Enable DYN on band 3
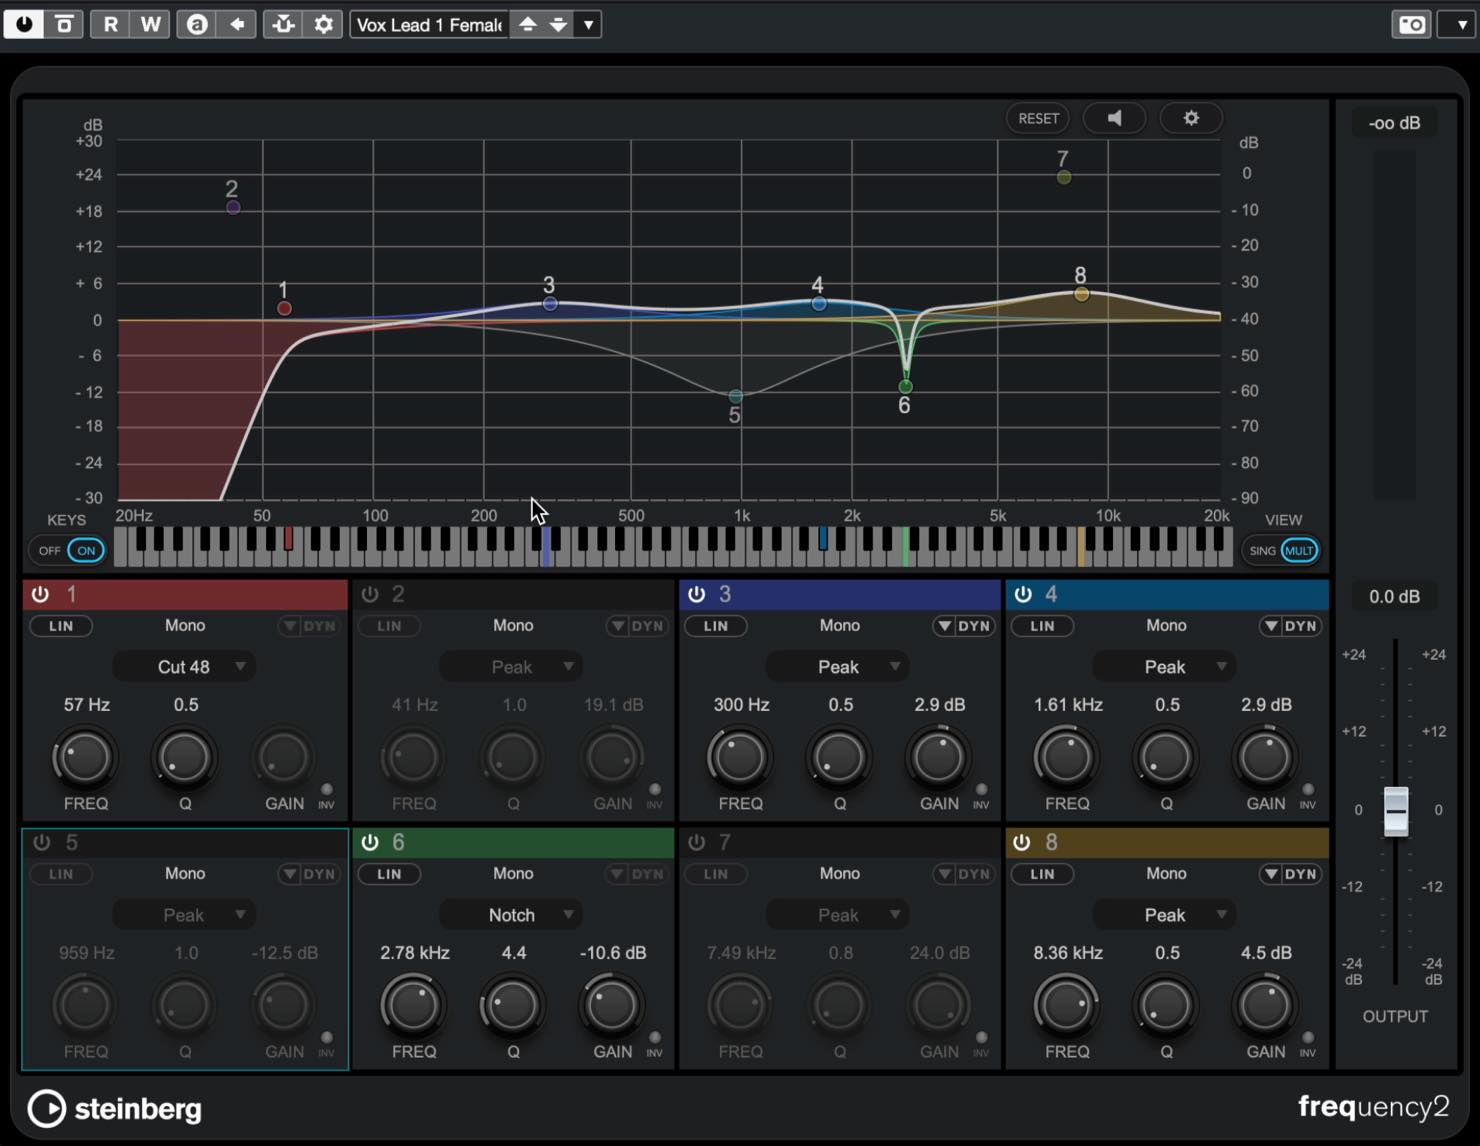The height and width of the screenshot is (1146, 1480). (x=964, y=626)
